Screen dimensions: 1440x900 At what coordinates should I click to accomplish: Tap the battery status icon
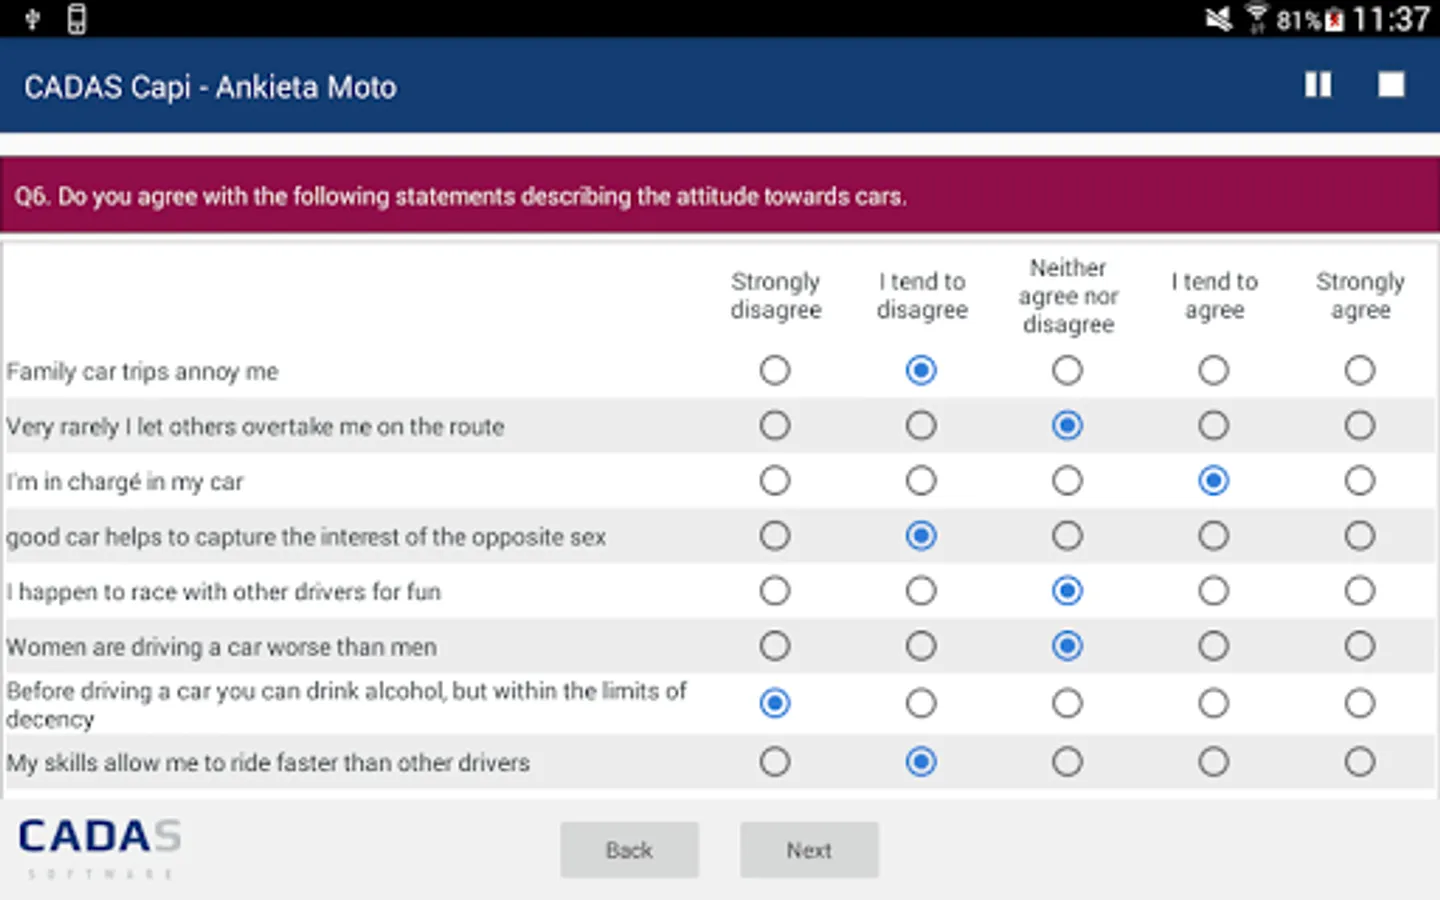[x=1334, y=20]
